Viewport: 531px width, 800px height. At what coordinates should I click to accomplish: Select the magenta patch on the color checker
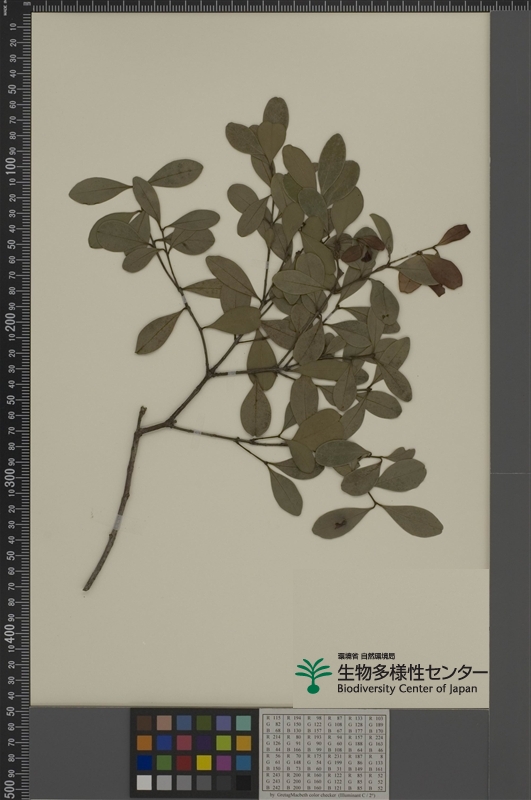tap(223, 762)
